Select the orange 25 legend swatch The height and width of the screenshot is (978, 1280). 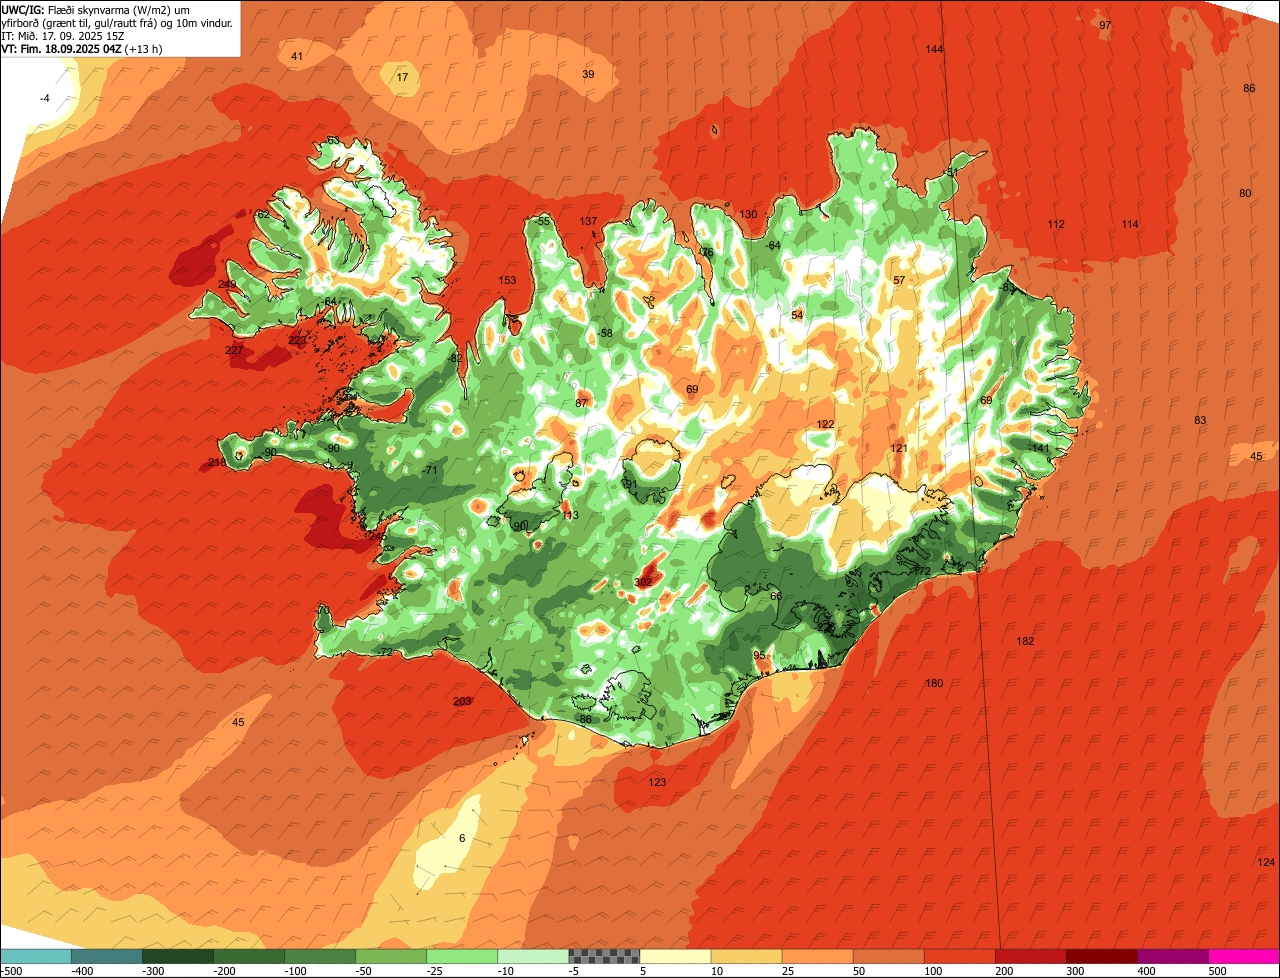click(816, 956)
